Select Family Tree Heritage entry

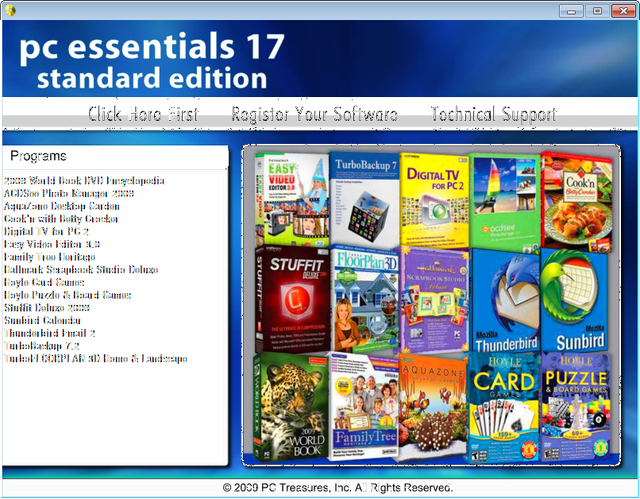coord(49,257)
